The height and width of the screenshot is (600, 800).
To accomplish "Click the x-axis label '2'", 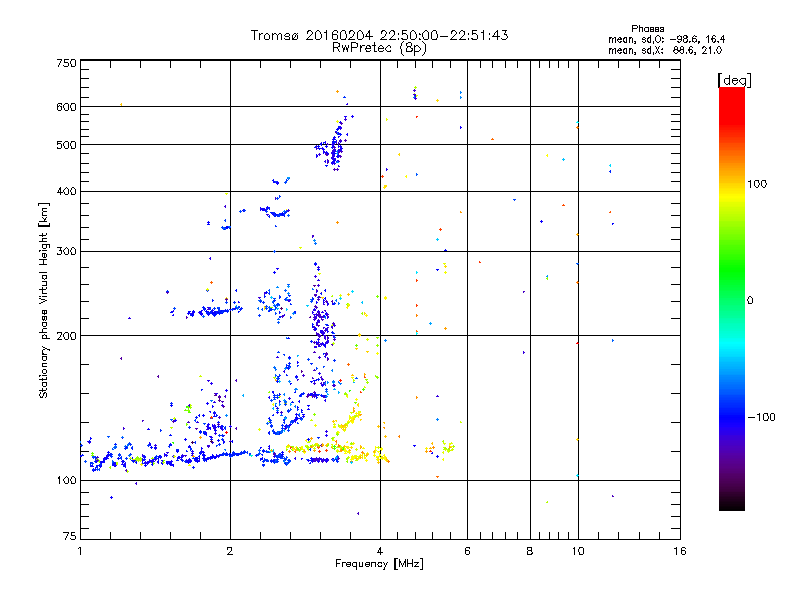I will (230, 551).
